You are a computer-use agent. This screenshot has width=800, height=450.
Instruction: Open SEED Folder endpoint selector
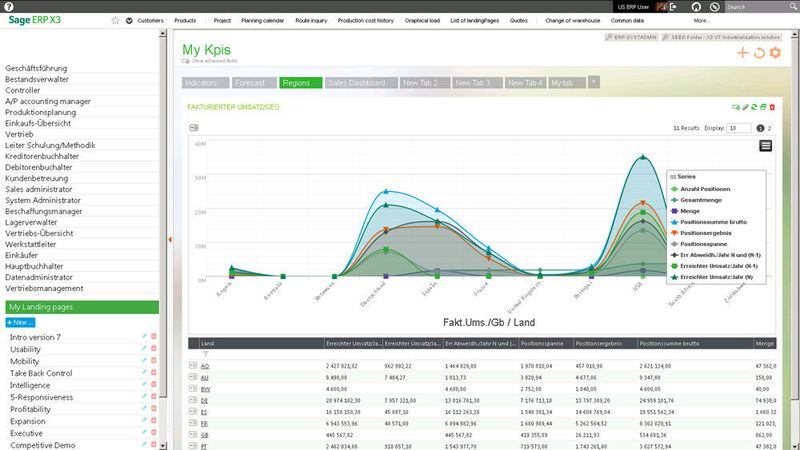click(721, 37)
